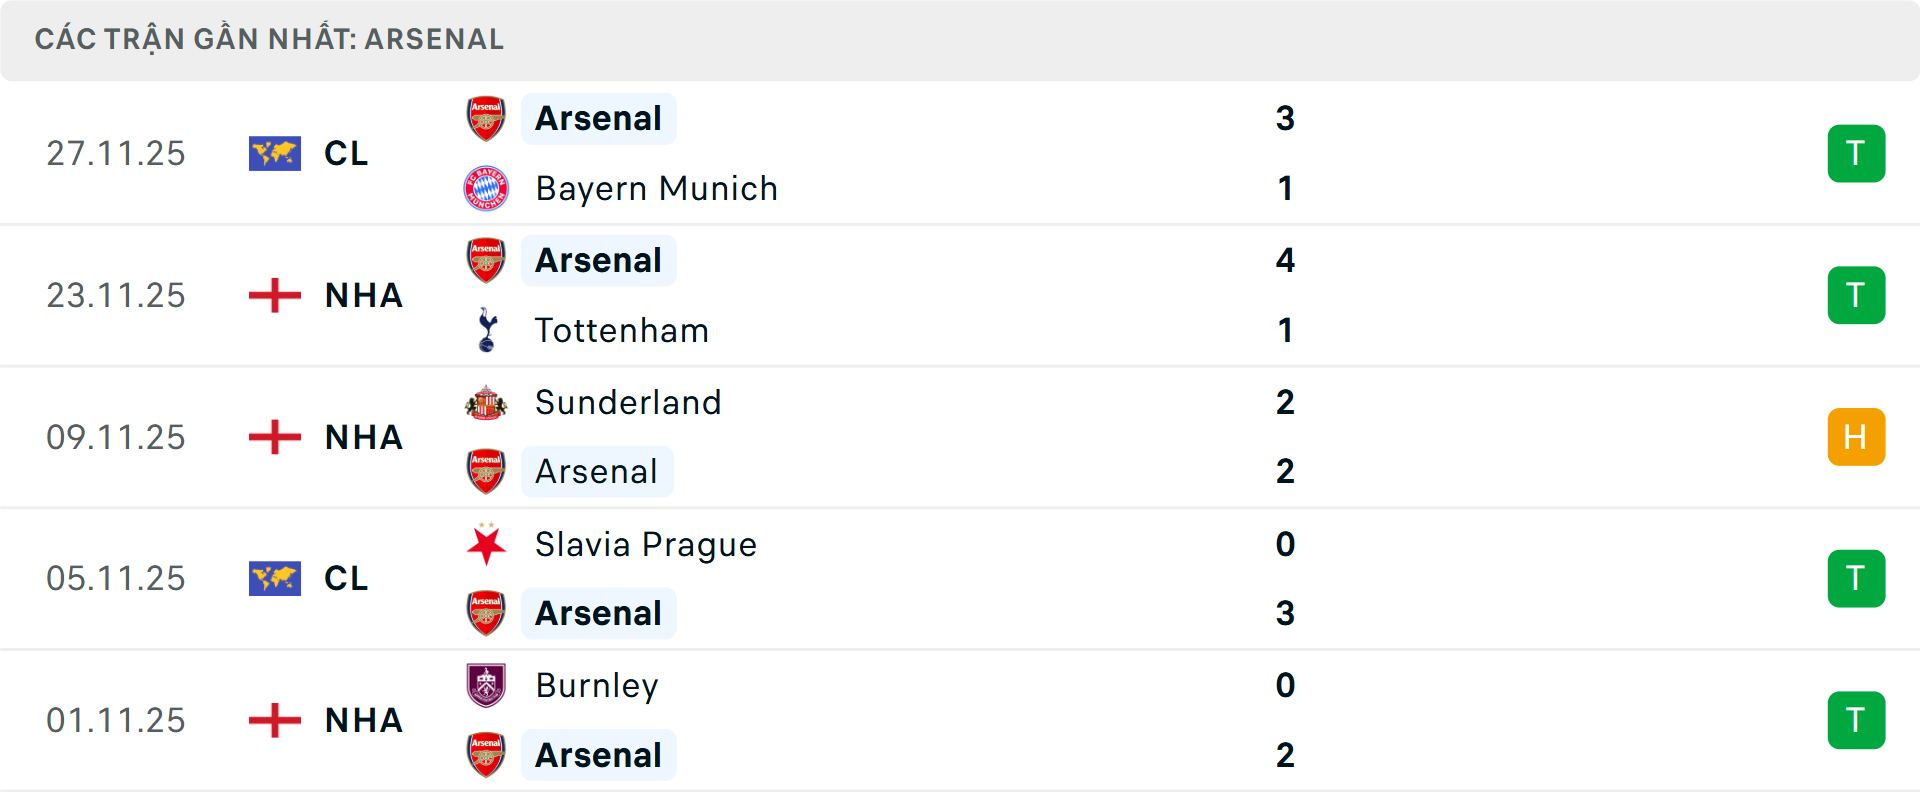Click the green T indicator for Slavia Prague match
This screenshot has width=1920, height=792.
coord(1856,578)
